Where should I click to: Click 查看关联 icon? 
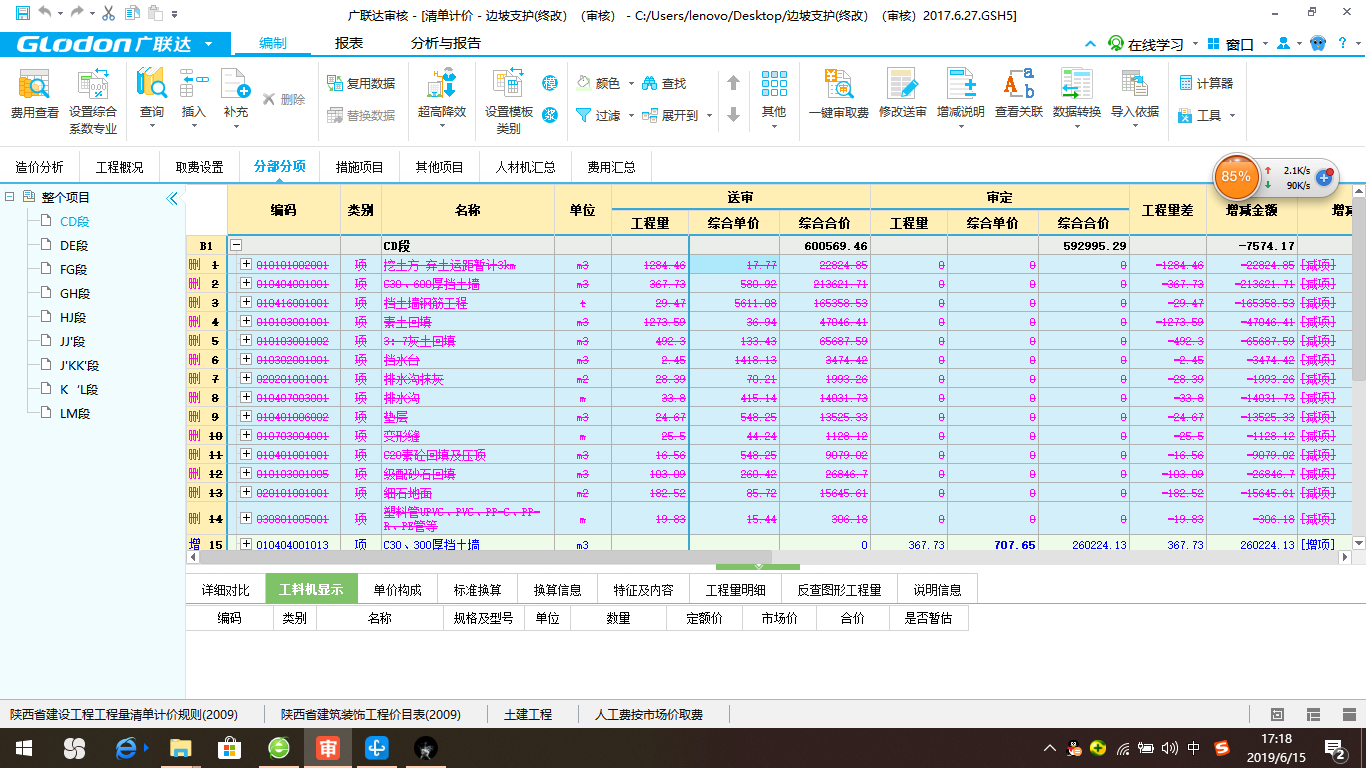(1019, 96)
